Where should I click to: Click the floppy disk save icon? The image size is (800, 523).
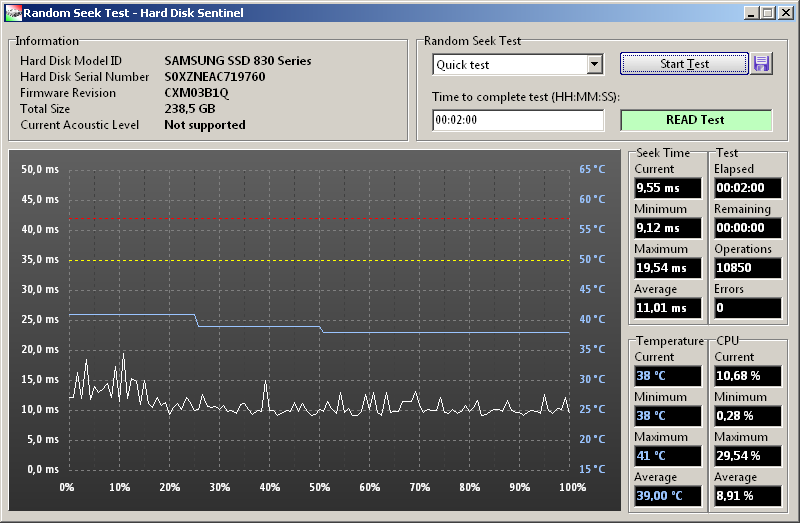(762, 64)
